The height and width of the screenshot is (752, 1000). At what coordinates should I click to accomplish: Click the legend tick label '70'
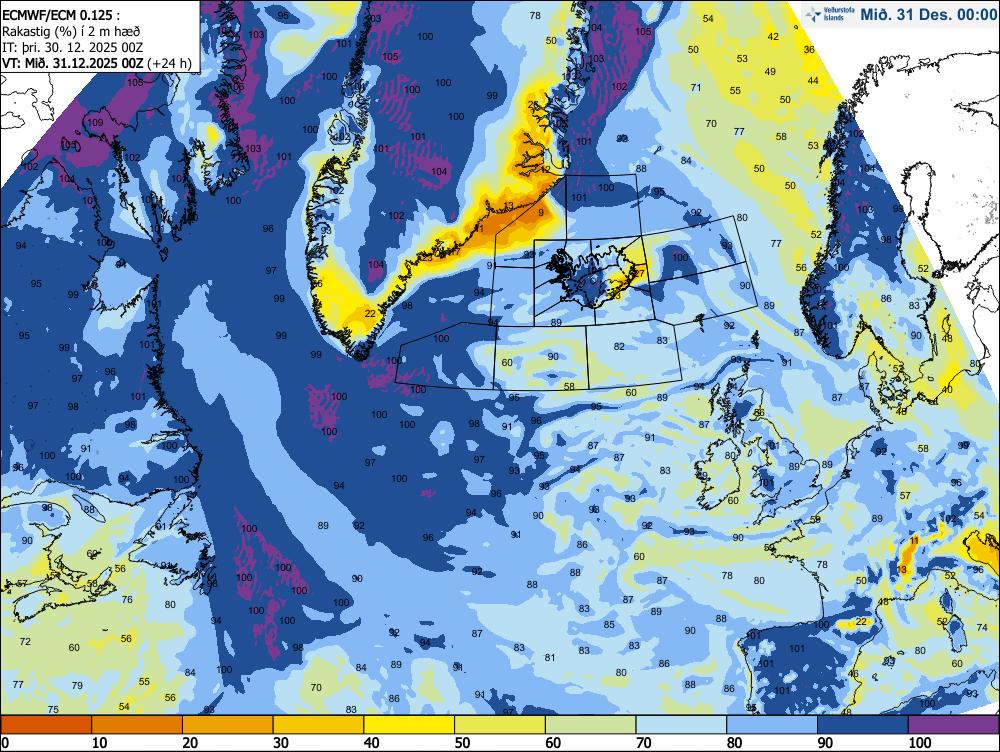pyautogui.click(x=643, y=742)
